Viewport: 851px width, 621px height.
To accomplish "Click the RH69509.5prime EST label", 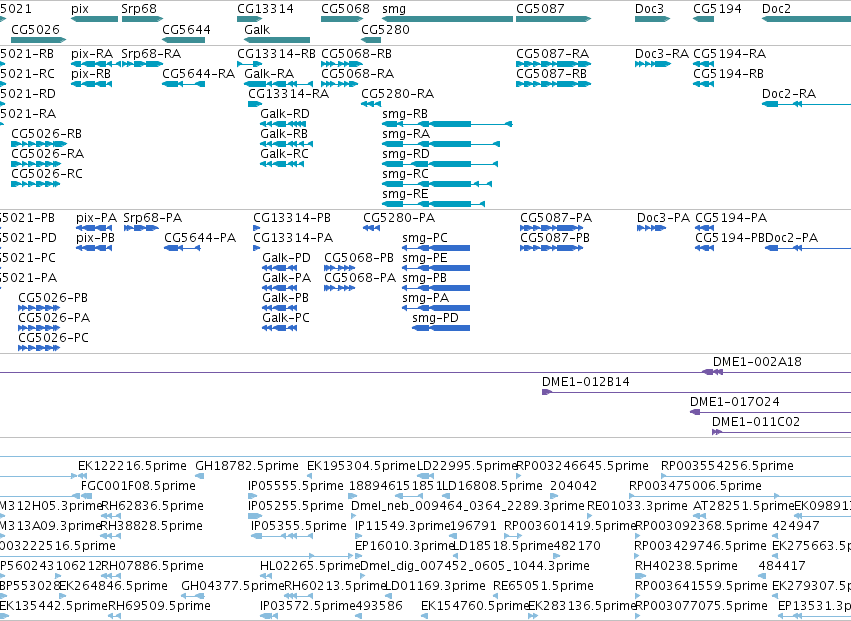I will click(159, 606).
